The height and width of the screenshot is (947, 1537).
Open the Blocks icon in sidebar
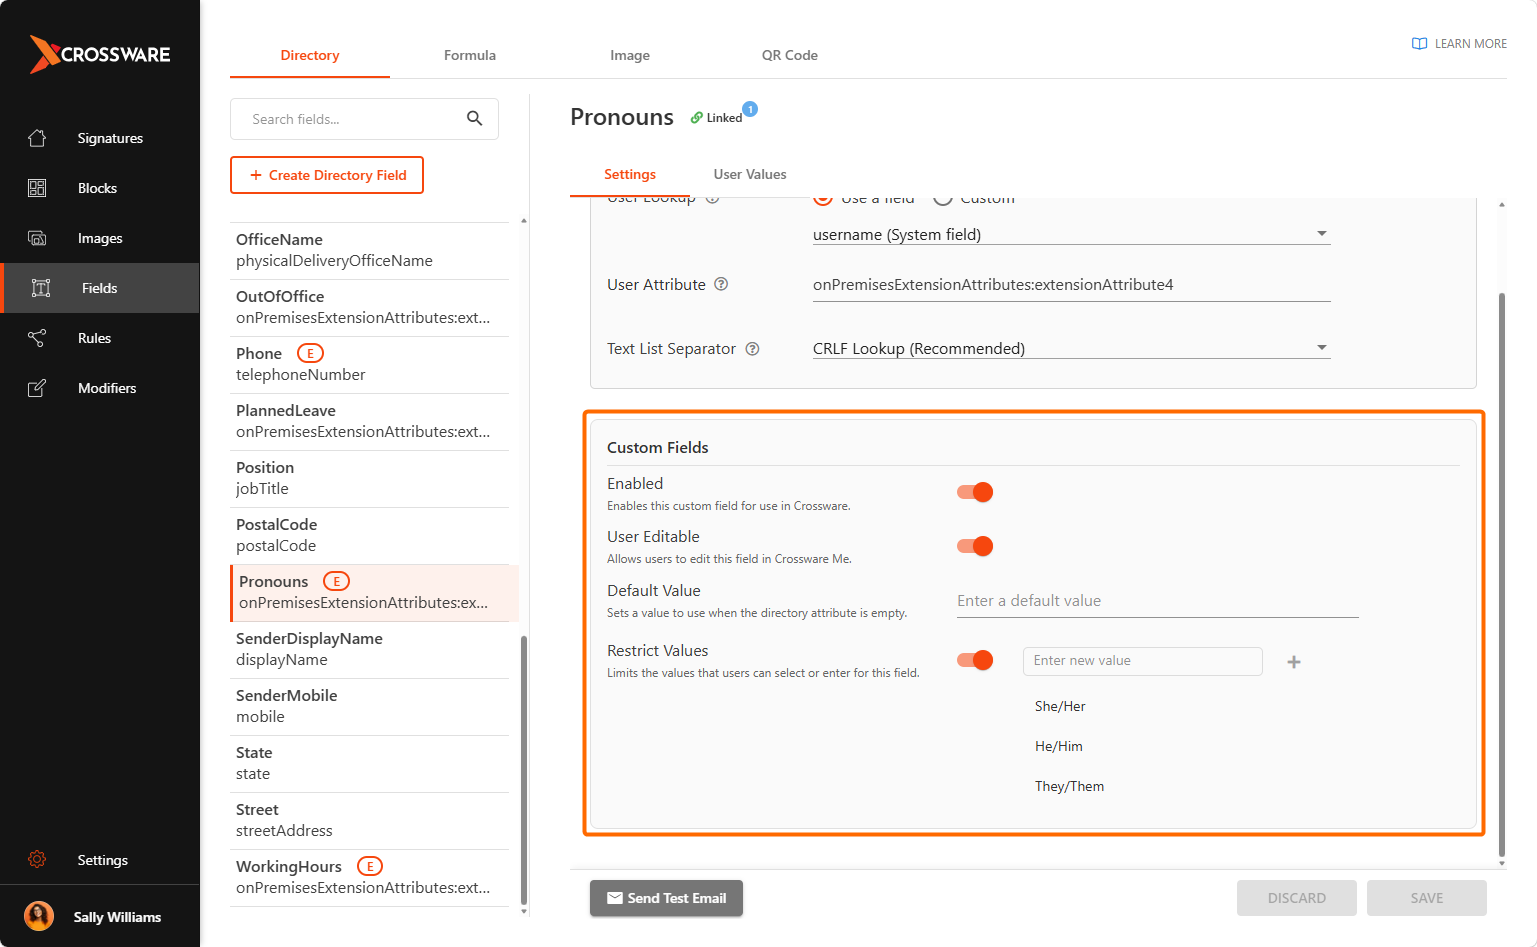37,188
